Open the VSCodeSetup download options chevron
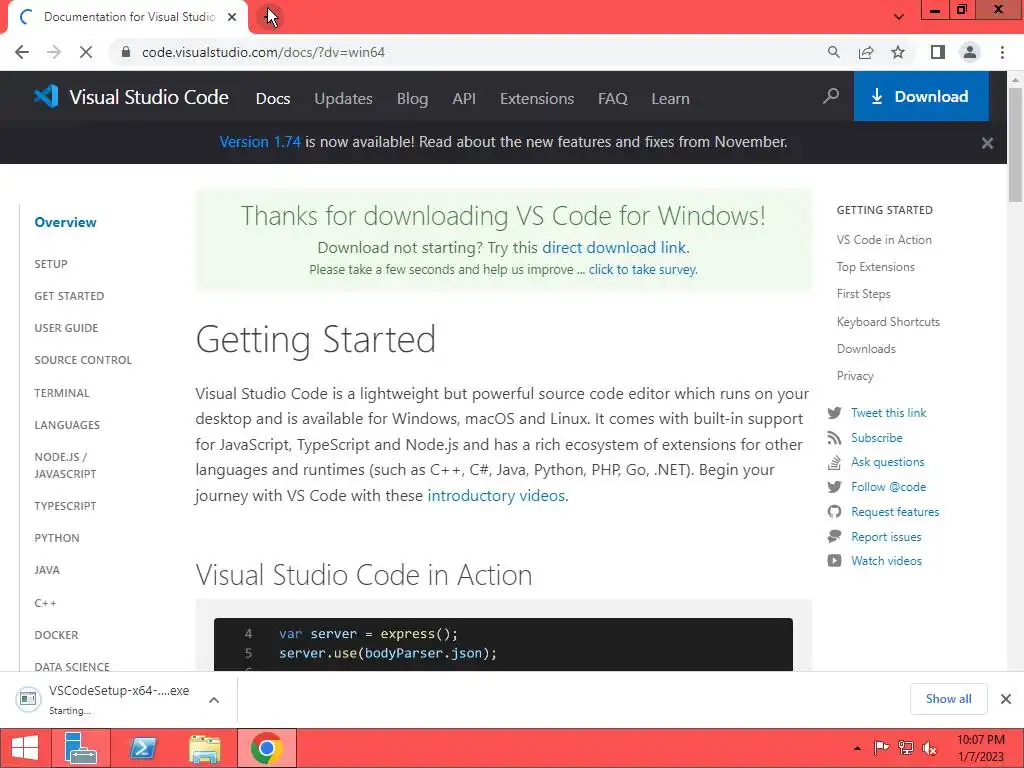This screenshot has height=768, width=1024. point(214,700)
